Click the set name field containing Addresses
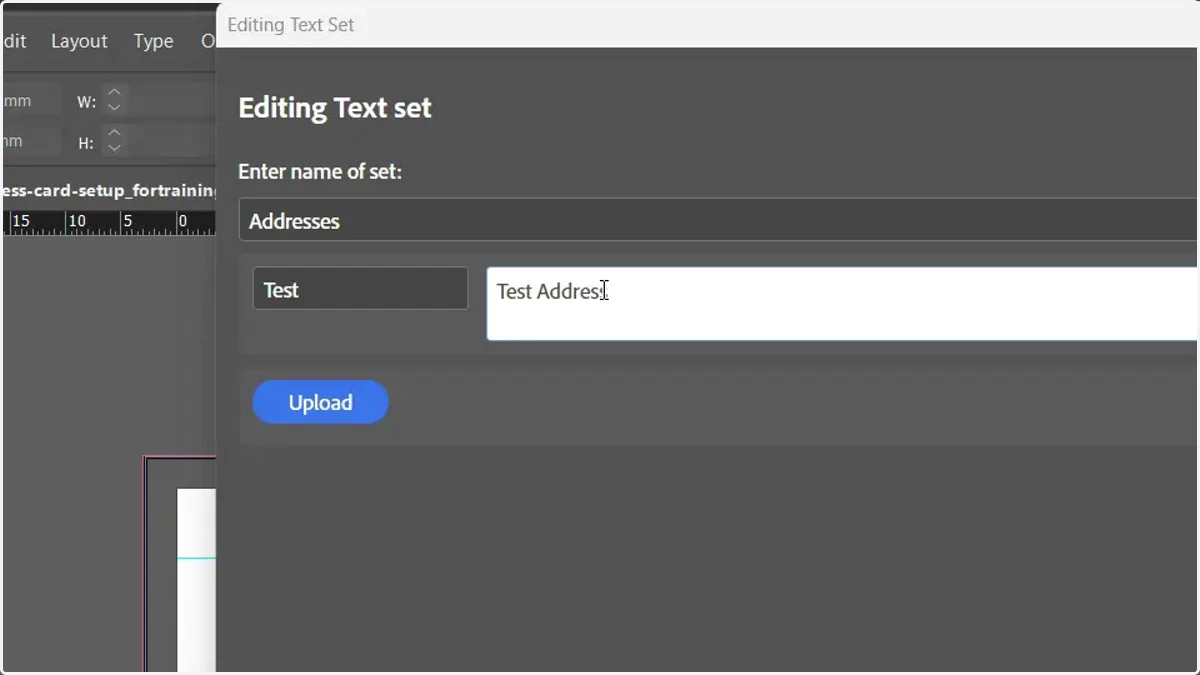 click(x=718, y=220)
